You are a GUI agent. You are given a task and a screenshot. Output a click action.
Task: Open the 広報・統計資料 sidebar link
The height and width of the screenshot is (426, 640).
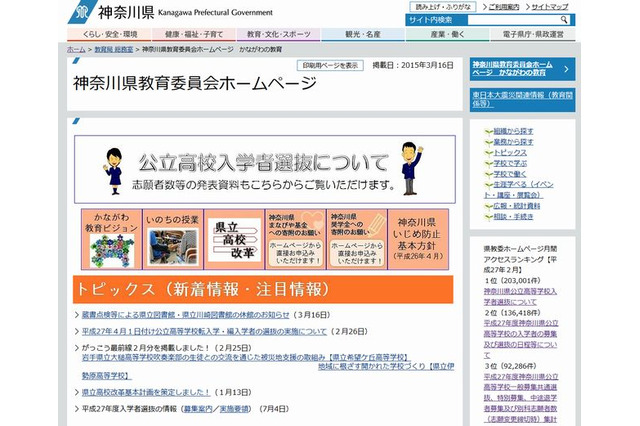point(516,206)
